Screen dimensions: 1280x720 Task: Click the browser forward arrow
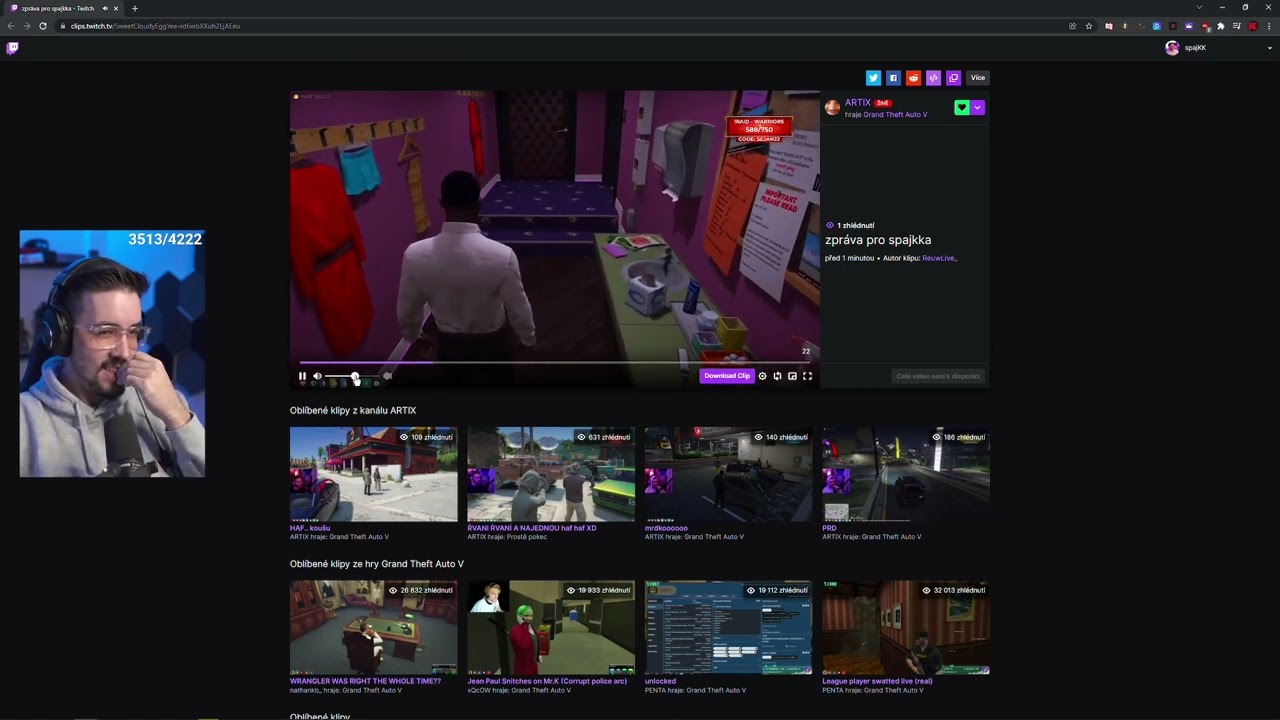point(26,26)
